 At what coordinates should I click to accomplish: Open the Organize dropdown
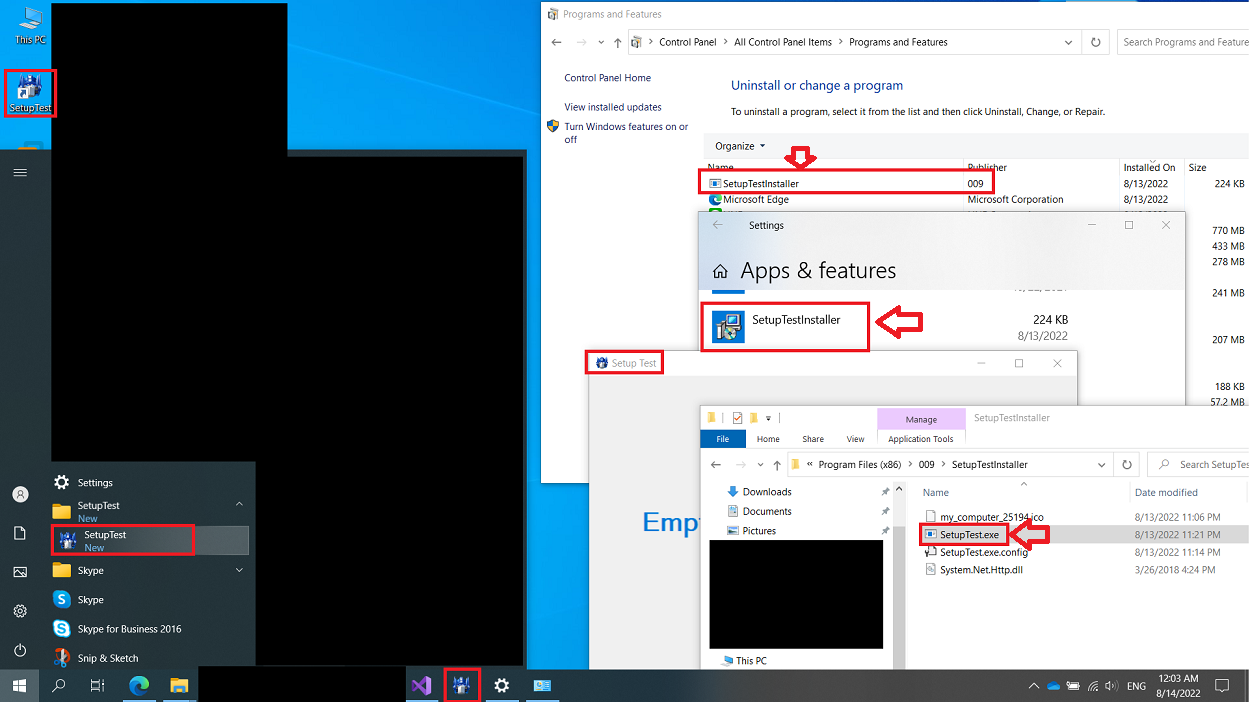pyautogui.click(x=740, y=146)
